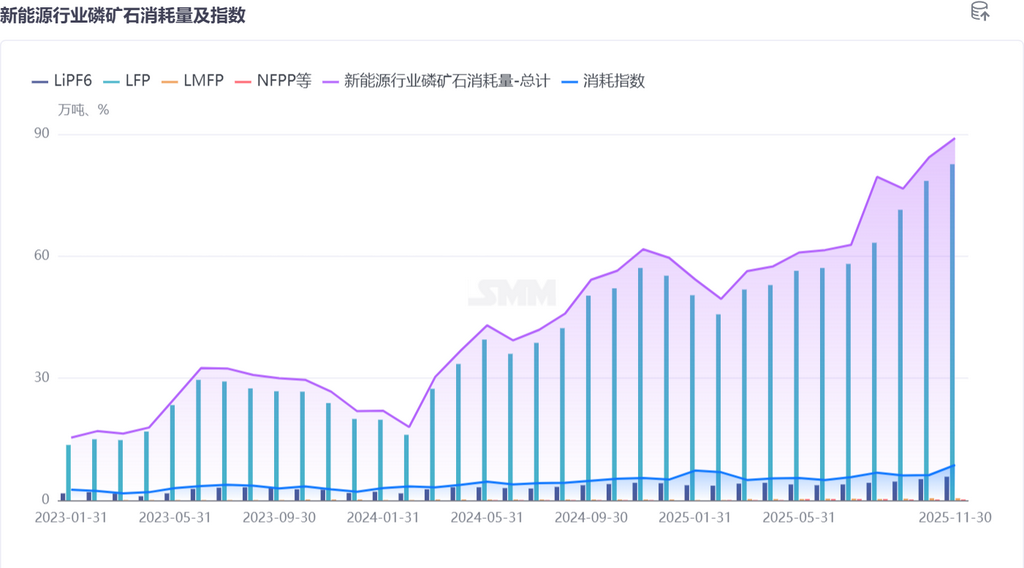Click the SMM watermark in chart center
Screen dimensions: 1024x568
[x=512, y=293]
